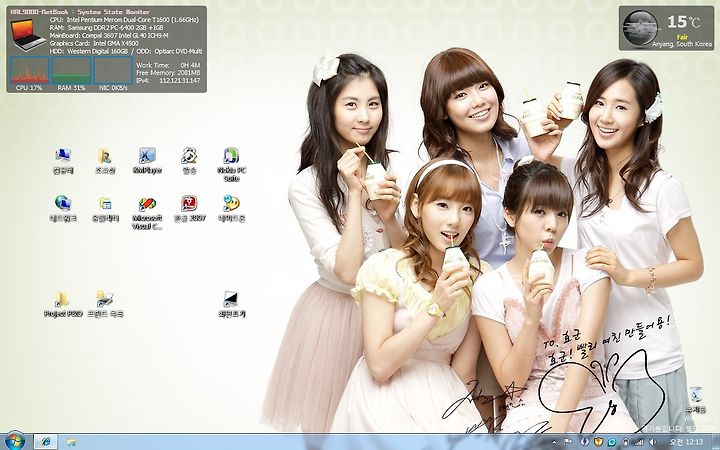Screen dimensions: 720x450
Task: Click the Show Desktop strip
Action: [x=717, y=442]
